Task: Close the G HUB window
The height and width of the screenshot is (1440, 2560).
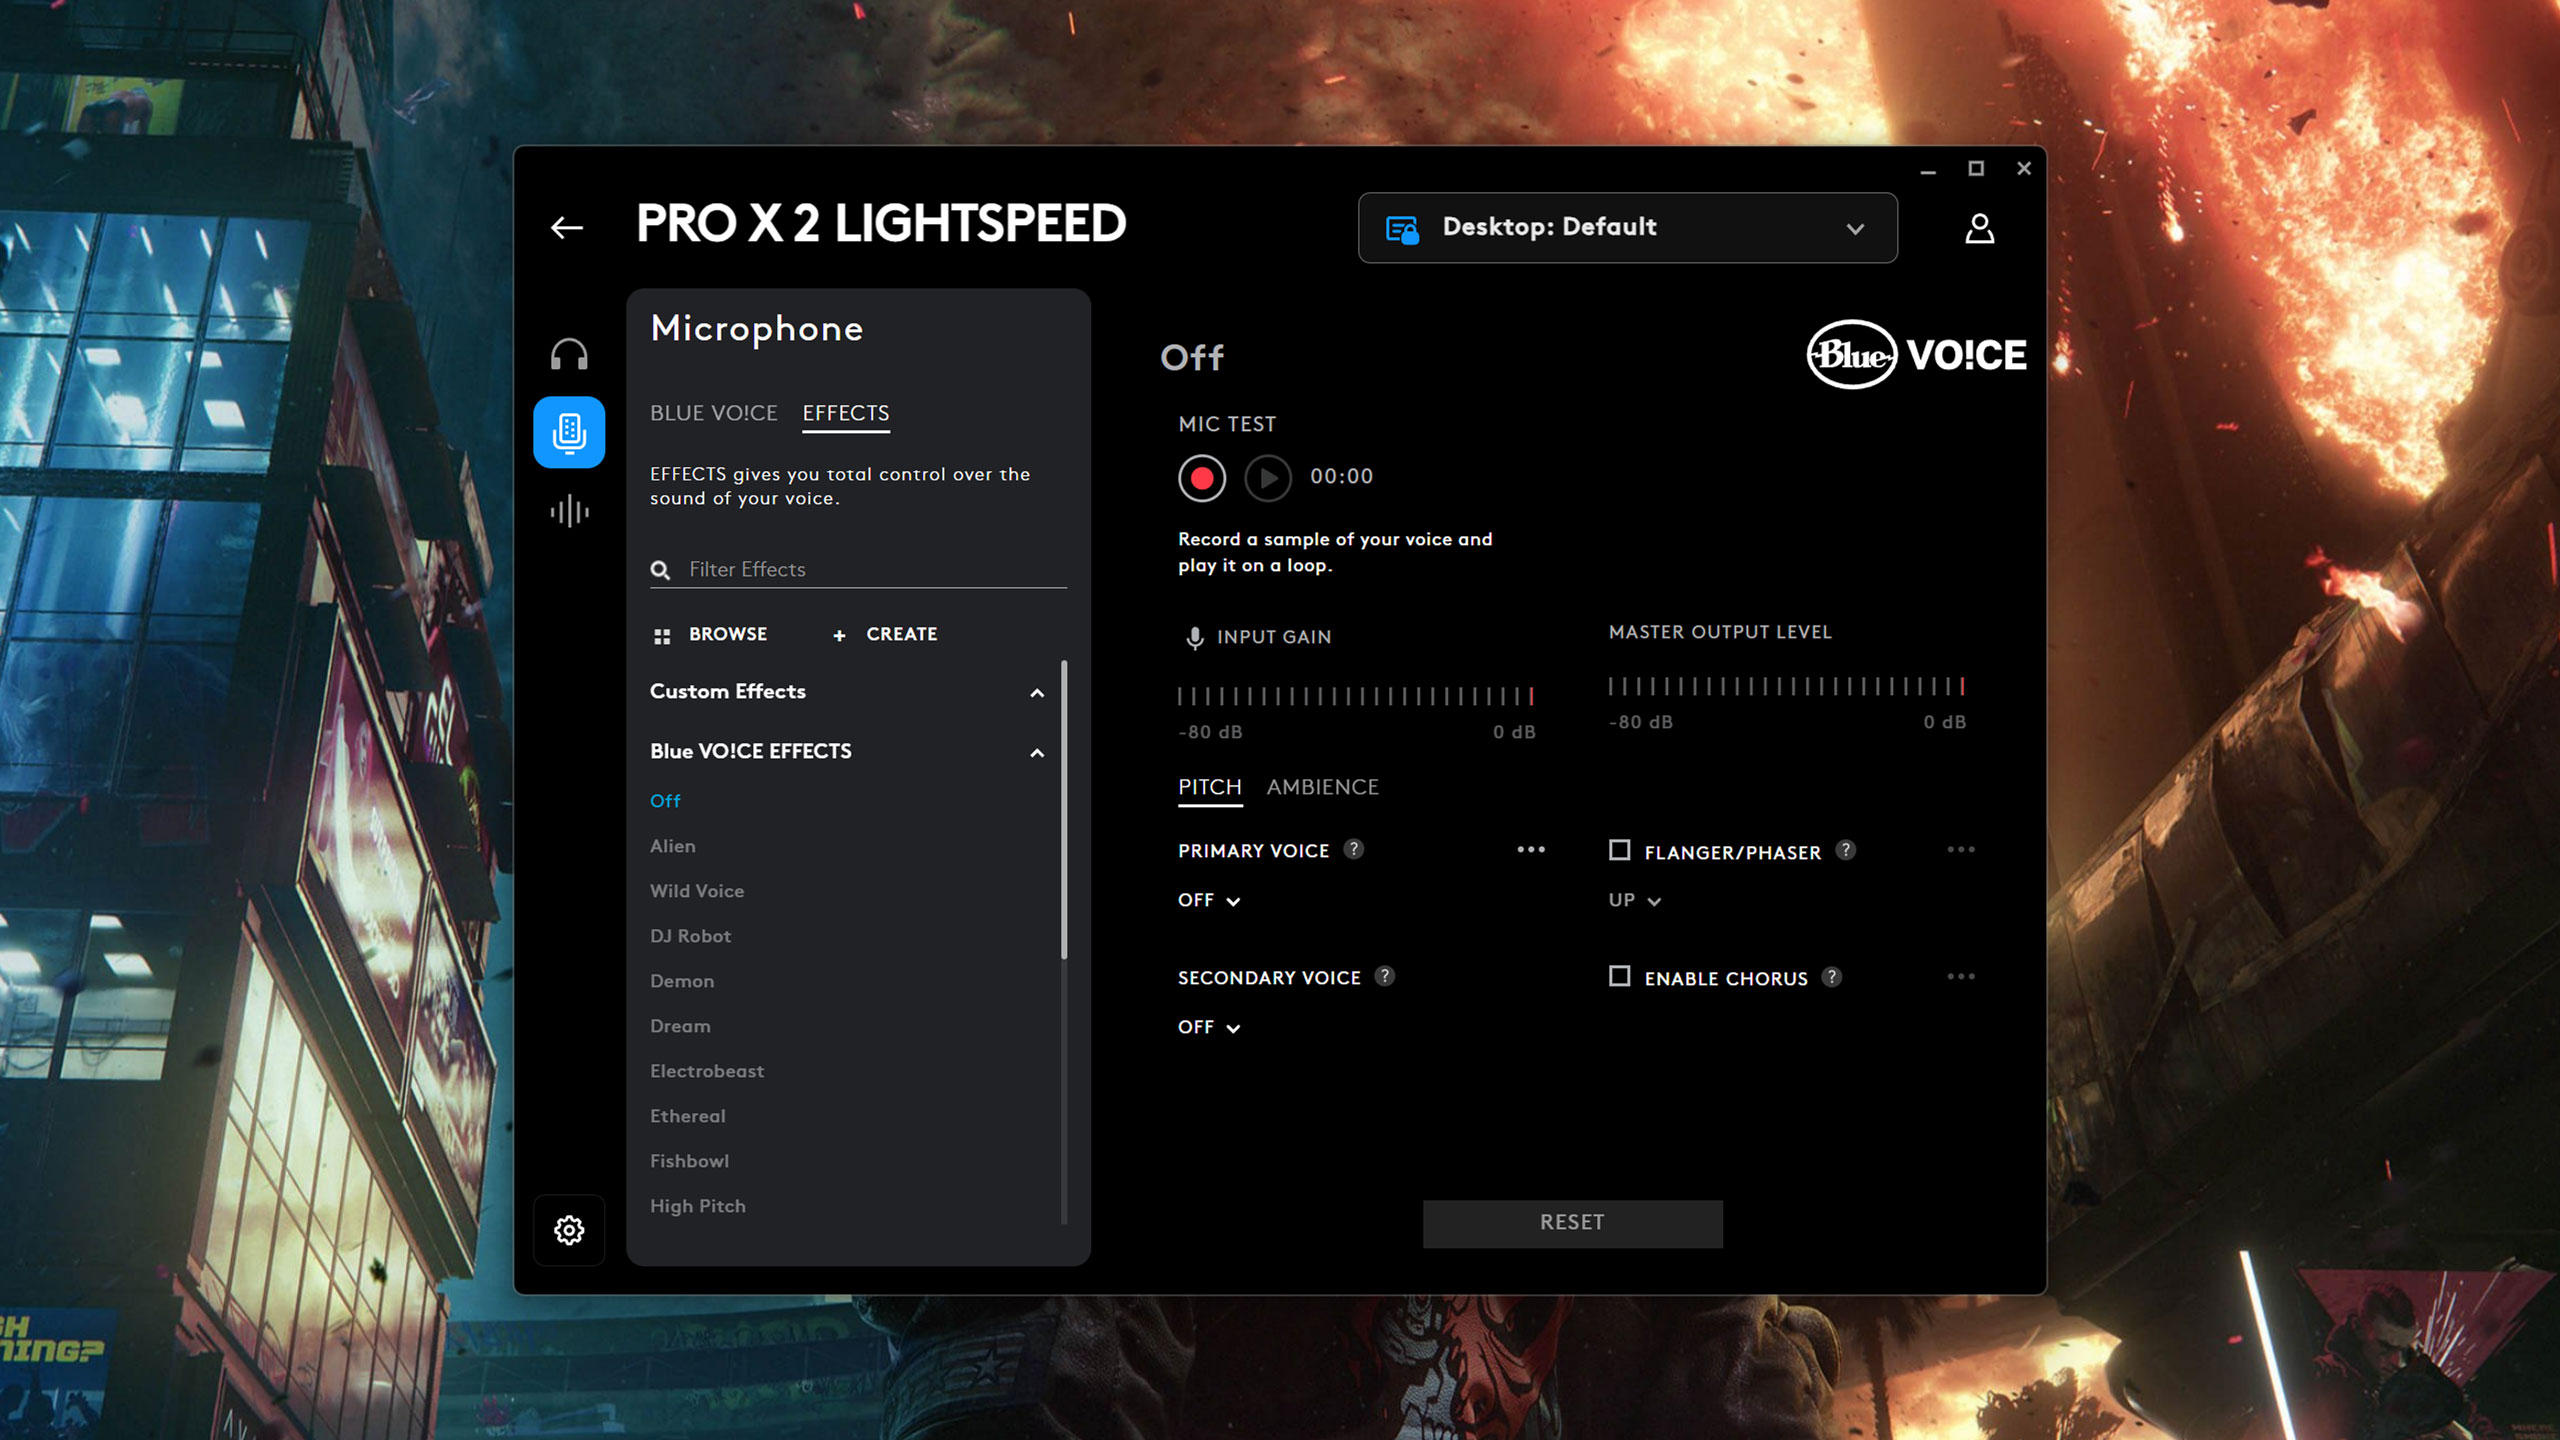Action: coord(2024,169)
